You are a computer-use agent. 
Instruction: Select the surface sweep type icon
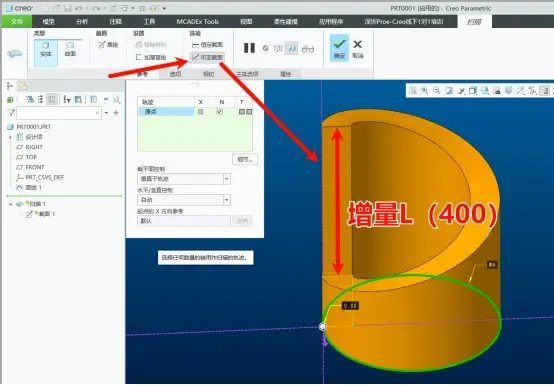pos(70,50)
